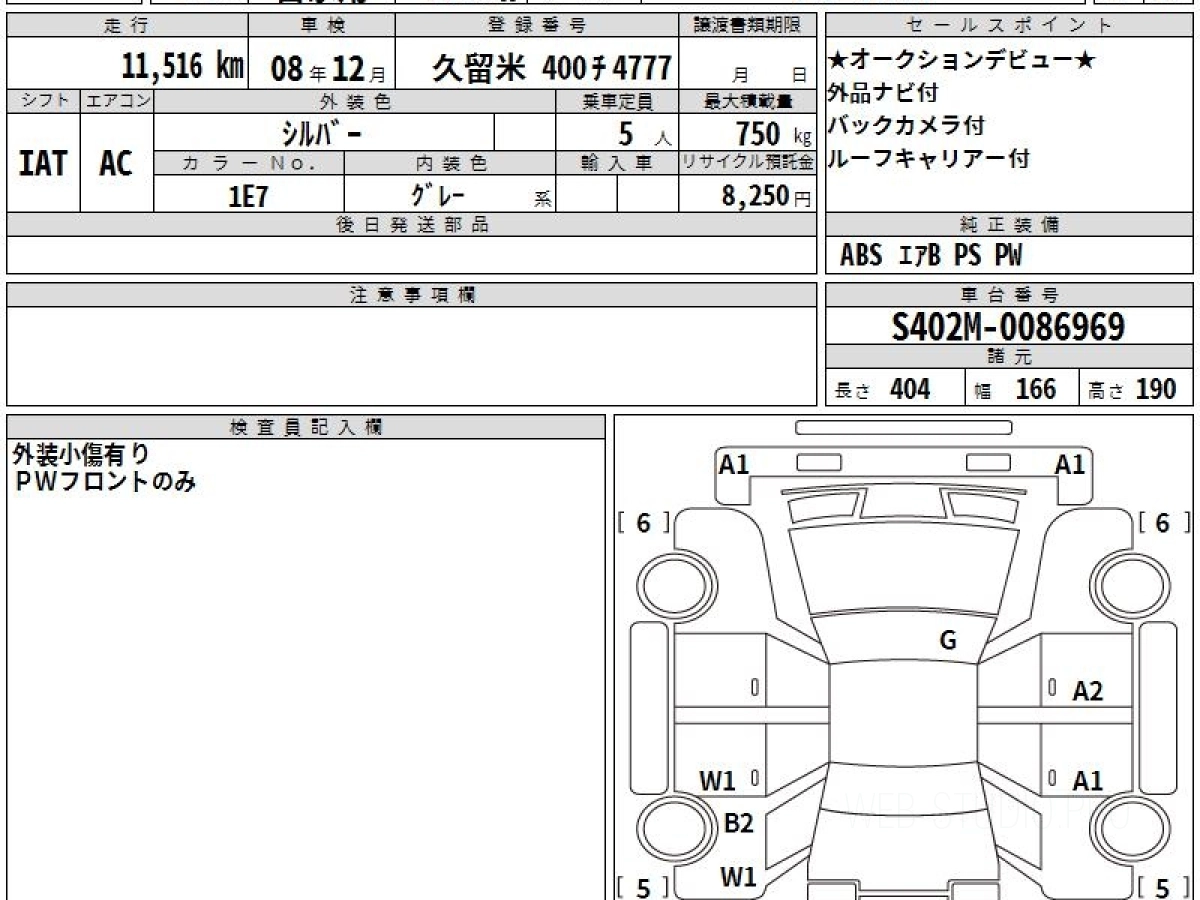The width and height of the screenshot is (1200, 900).
Task: Click the B2 dent mark on the diagram
Action: pos(738,824)
